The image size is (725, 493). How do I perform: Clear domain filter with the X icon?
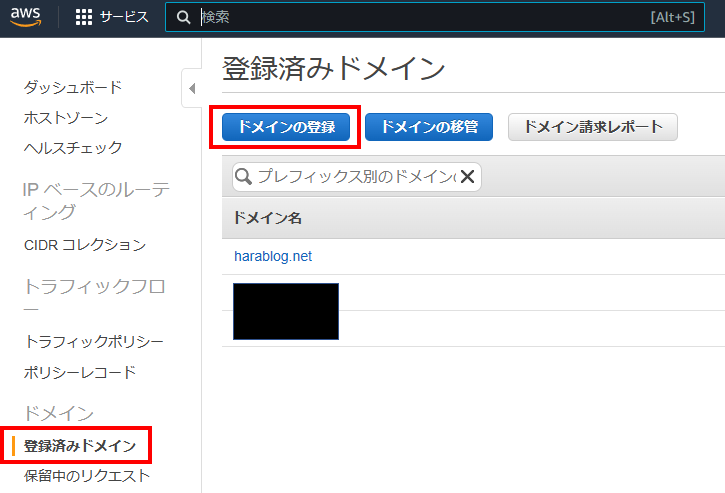point(467,176)
